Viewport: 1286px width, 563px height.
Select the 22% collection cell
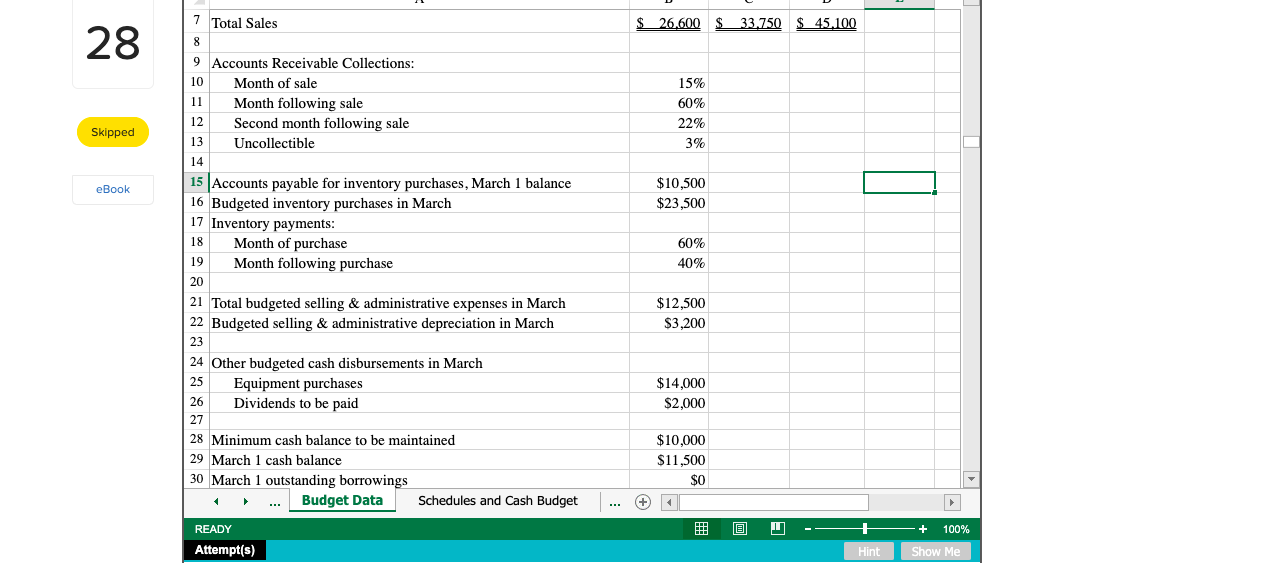coord(670,123)
